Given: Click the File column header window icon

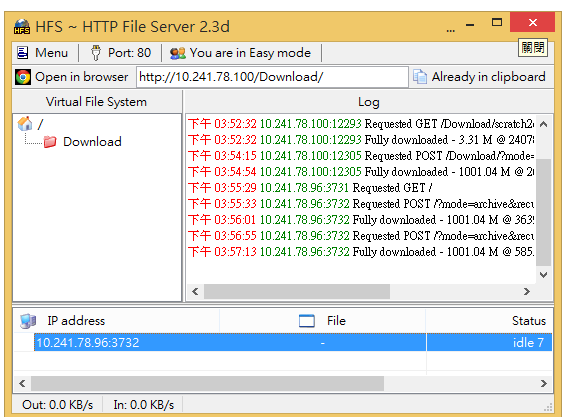Looking at the screenshot, I should (x=307, y=321).
